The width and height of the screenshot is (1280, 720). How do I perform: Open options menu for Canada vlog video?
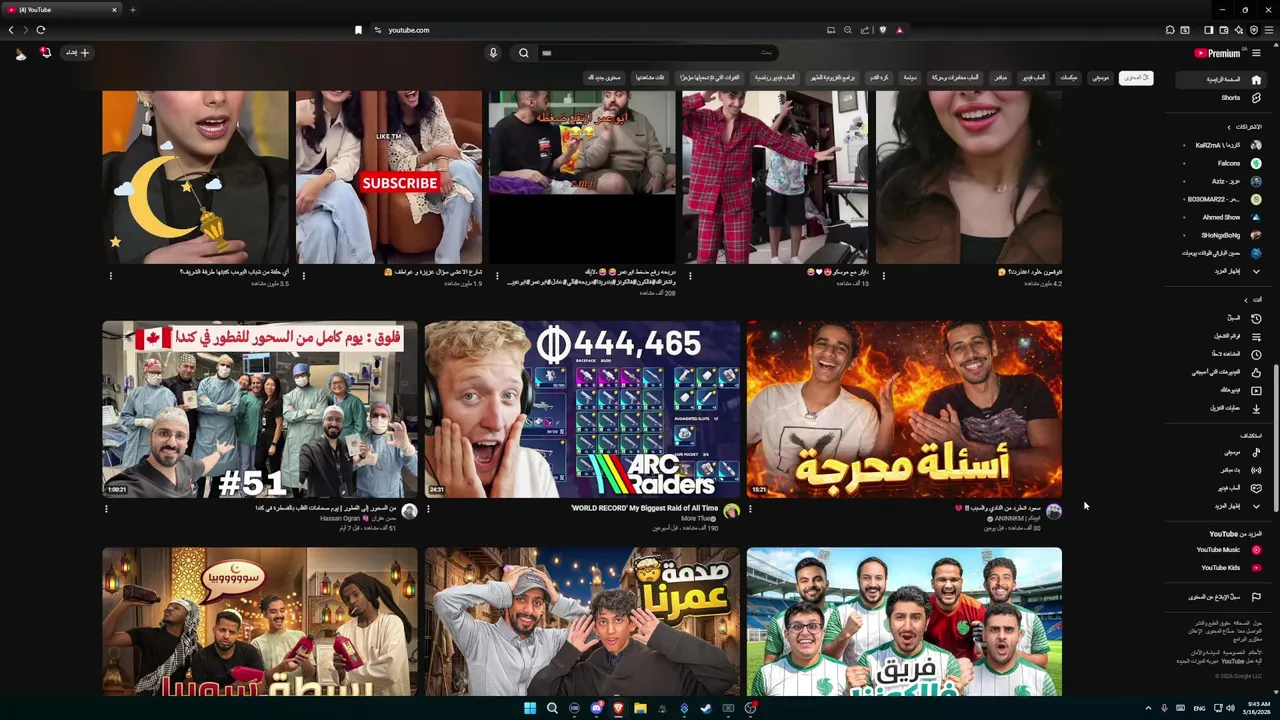click(x=107, y=509)
